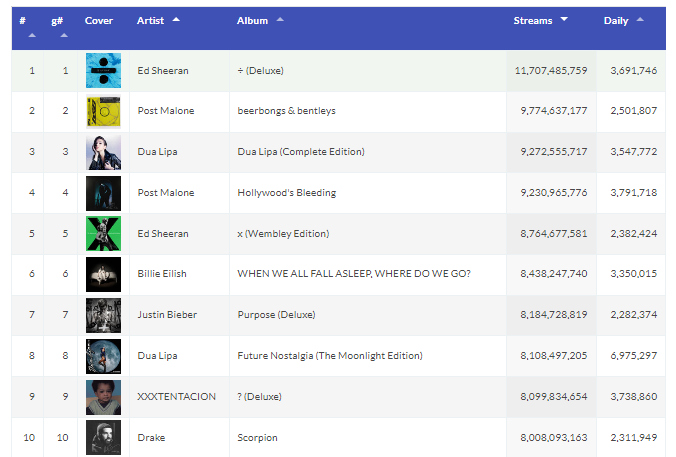Image resolution: width=676 pixels, height=457 pixels.
Task: Select artist Drake
Action: click(x=151, y=438)
